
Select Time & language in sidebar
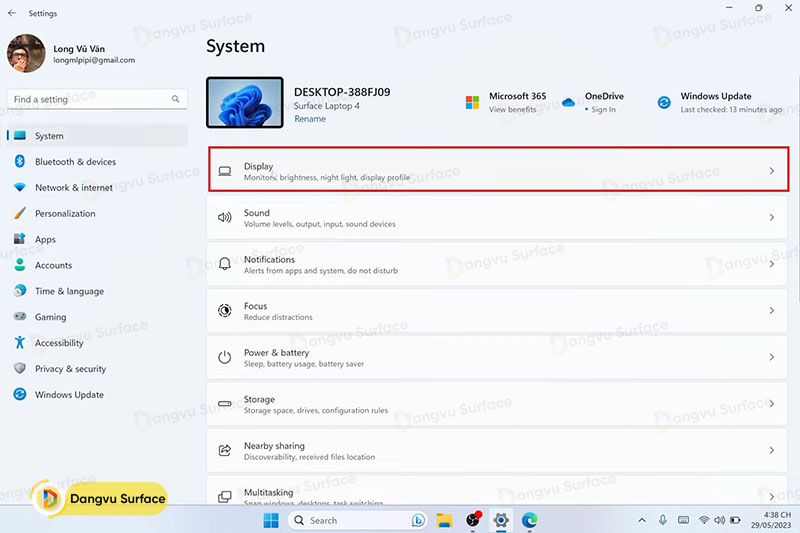(69, 291)
